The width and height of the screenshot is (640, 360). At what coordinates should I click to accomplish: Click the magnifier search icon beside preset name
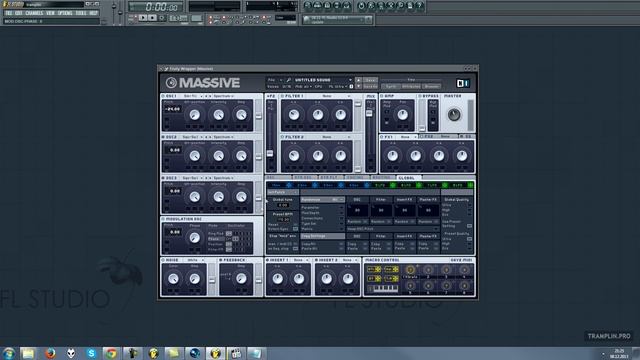point(288,80)
